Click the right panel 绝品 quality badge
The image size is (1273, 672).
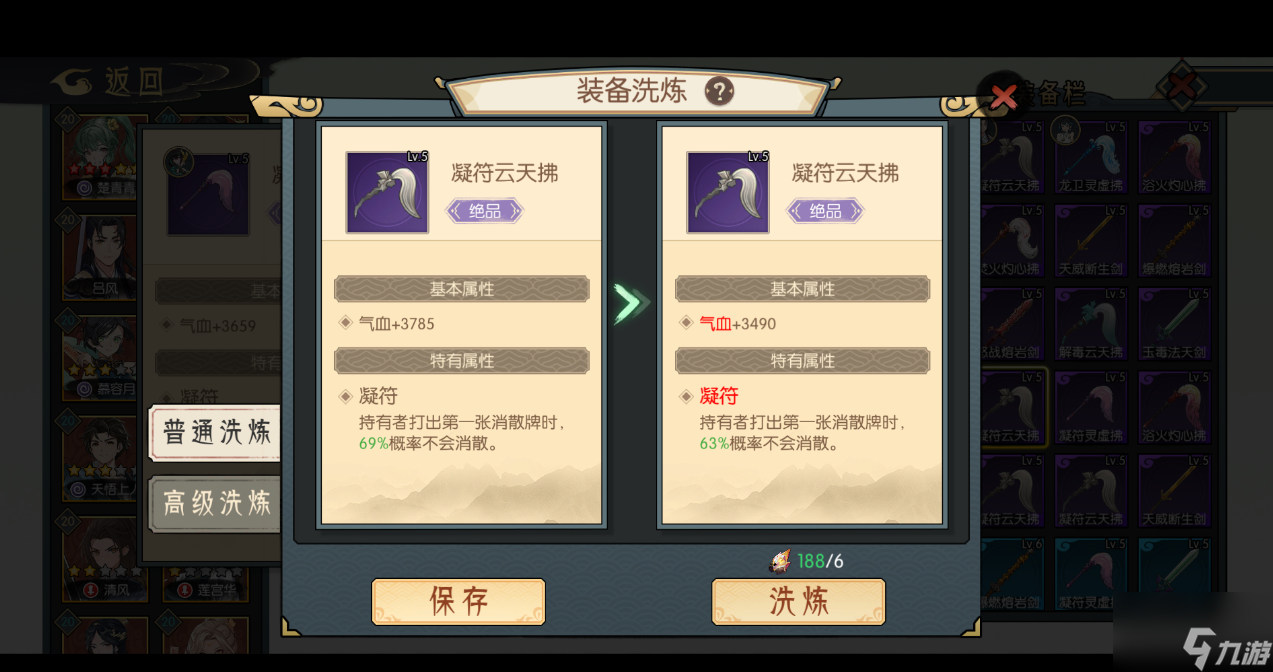[x=825, y=211]
